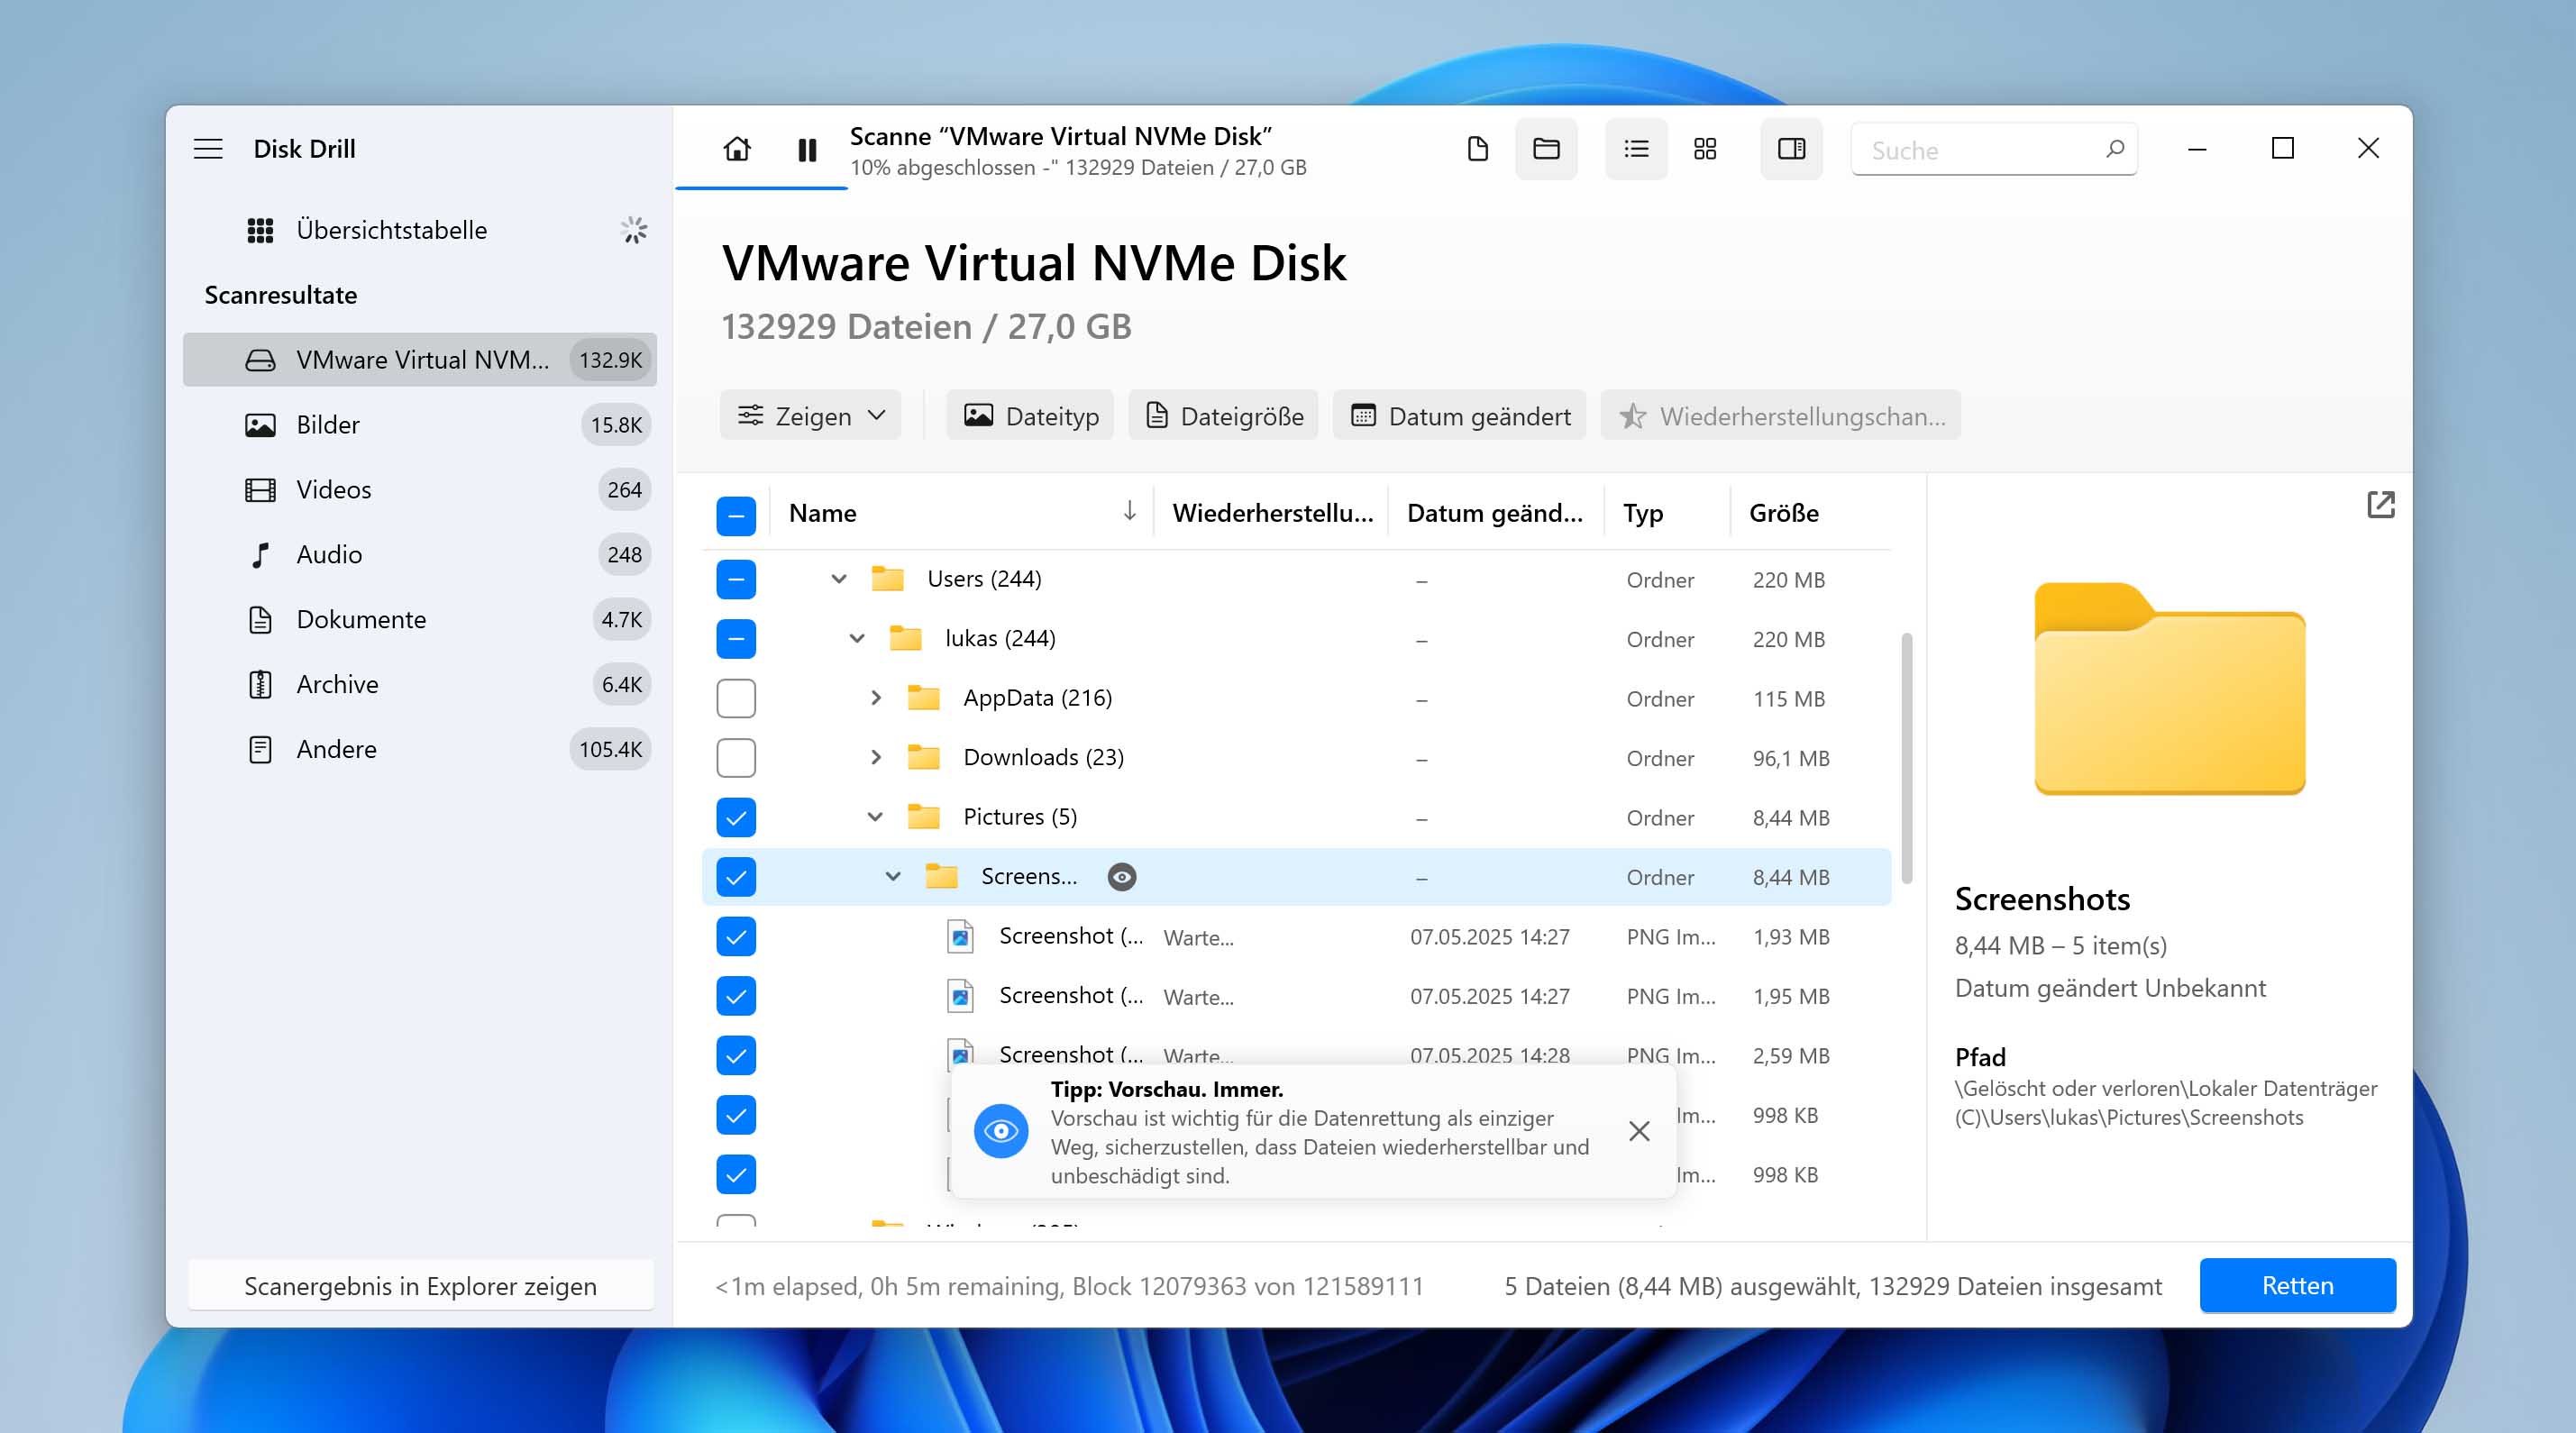Viewport: 2576px width, 1433px height.
Task: Toggle Users (244) folder checkbox
Action: [736, 579]
